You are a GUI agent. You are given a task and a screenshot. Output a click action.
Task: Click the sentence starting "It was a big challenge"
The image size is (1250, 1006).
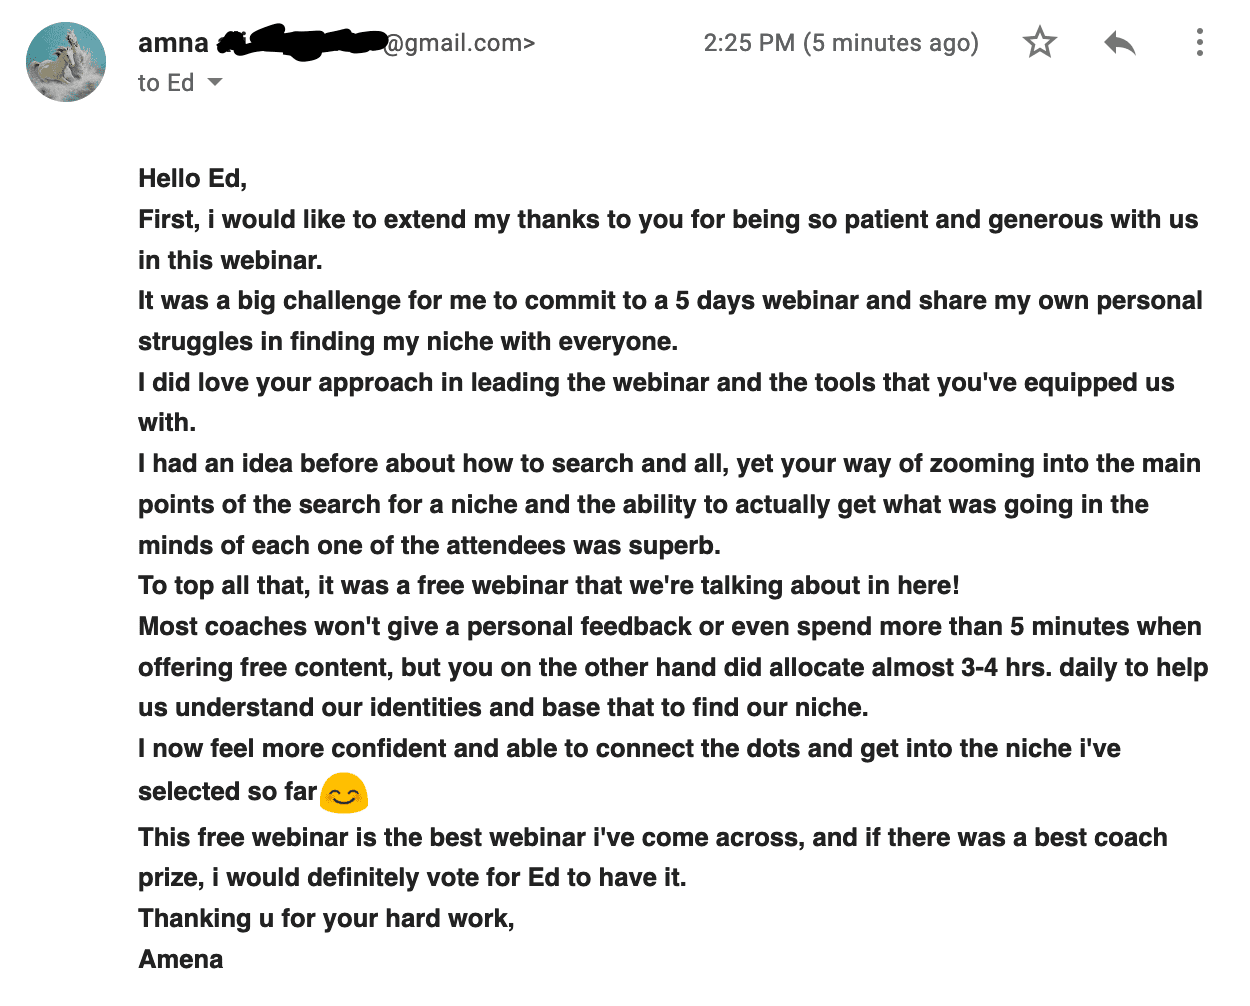pyautogui.click(x=670, y=301)
